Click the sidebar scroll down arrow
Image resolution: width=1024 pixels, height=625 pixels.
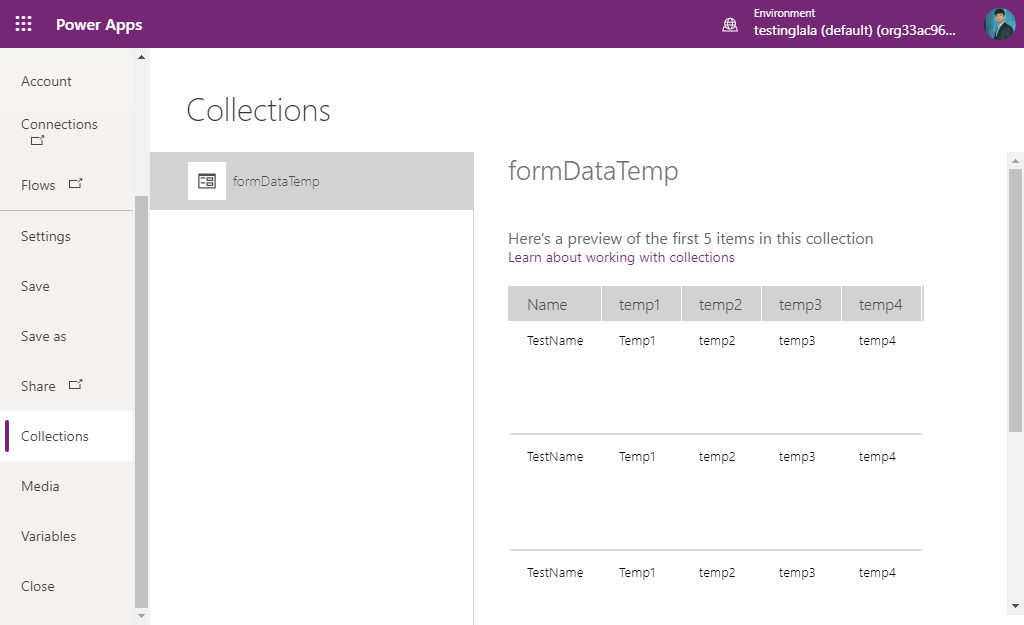[141, 616]
